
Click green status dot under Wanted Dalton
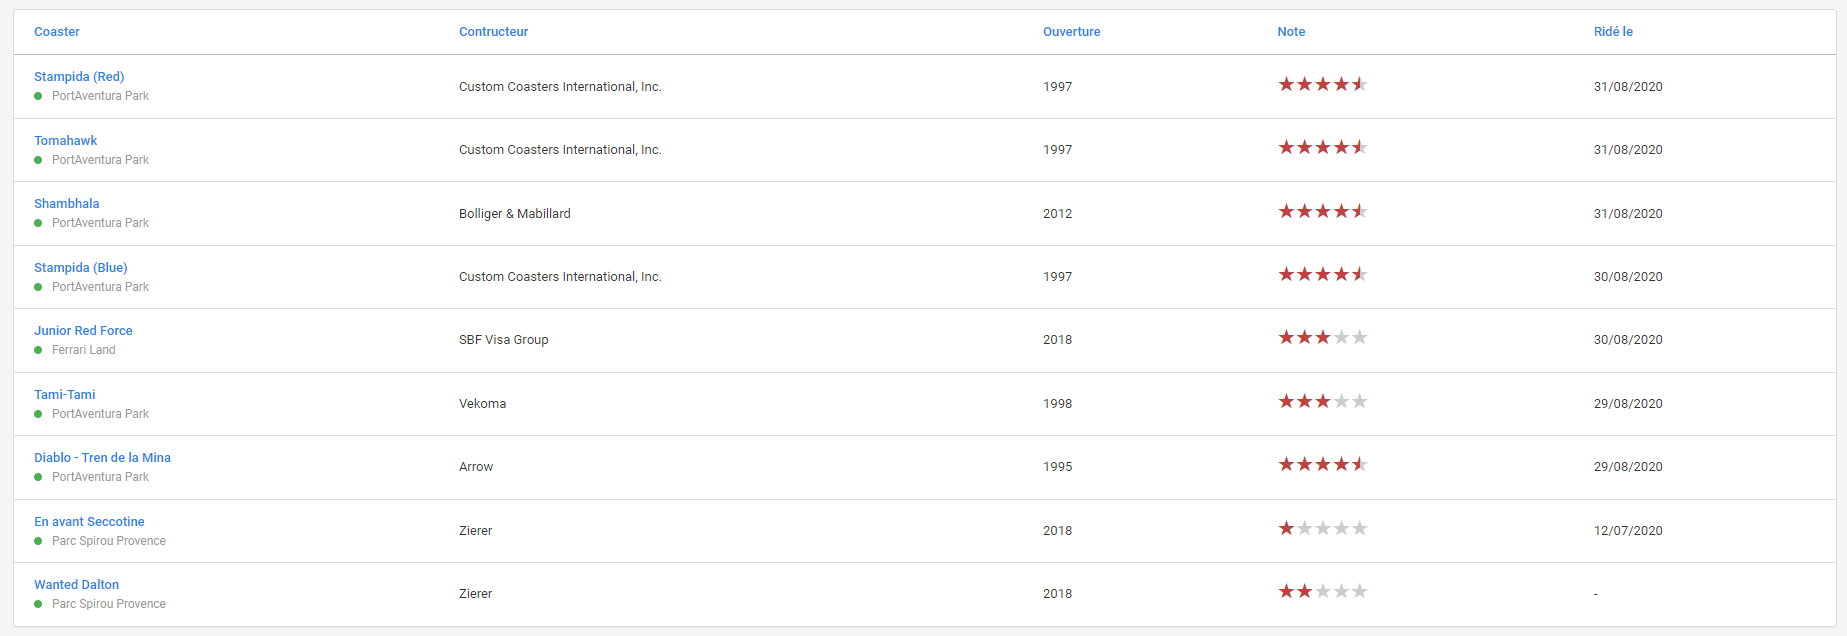pos(38,604)
